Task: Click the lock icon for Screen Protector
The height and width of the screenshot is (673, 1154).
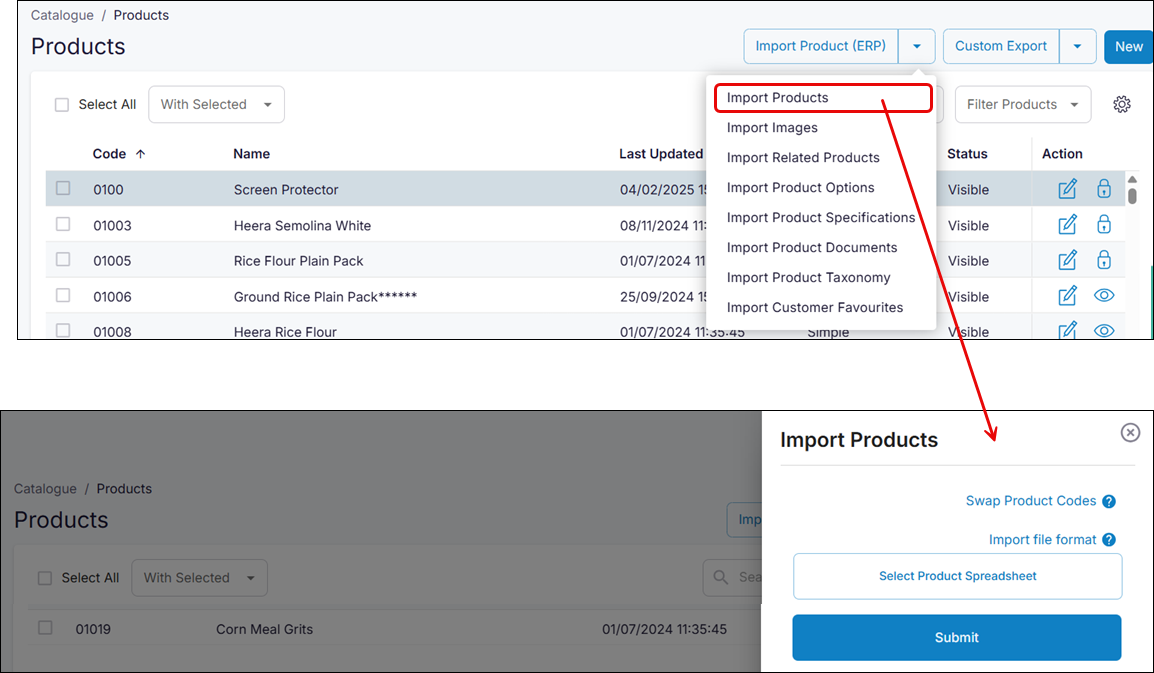Action: pyautogui.click(x=1104, y=189)
